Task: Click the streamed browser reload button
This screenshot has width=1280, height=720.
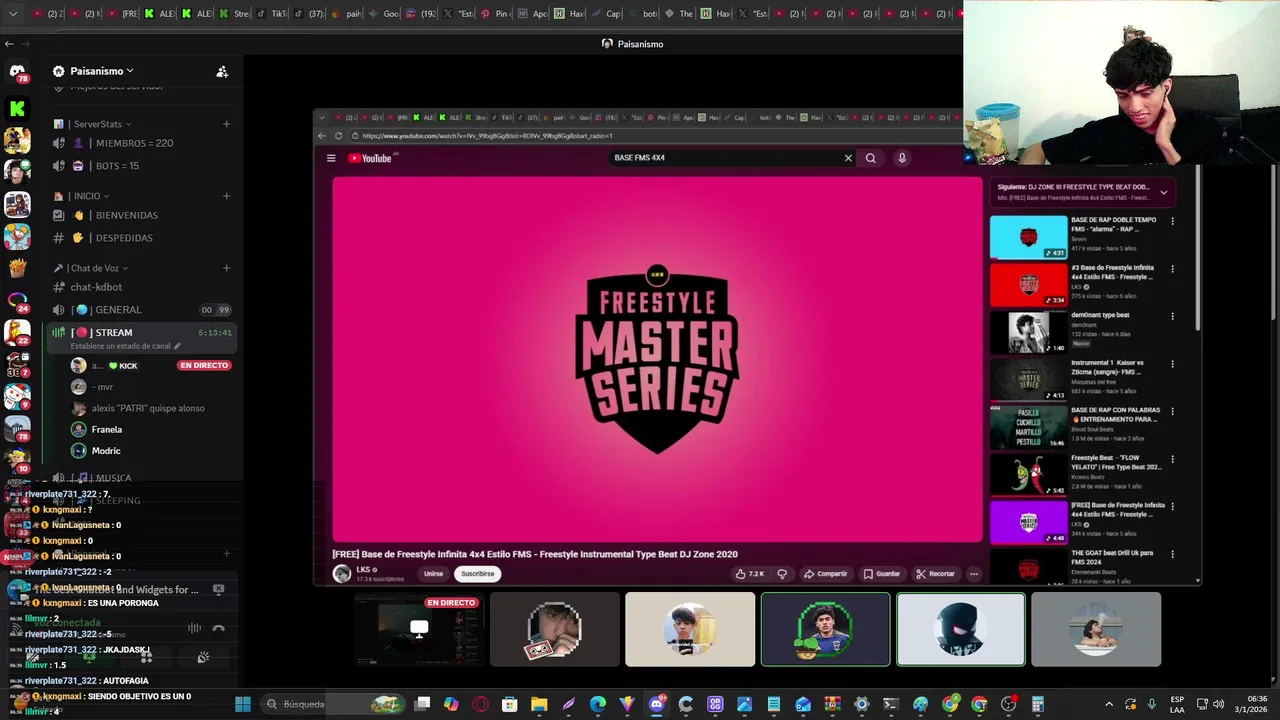Action: click(x=339, y=136)
